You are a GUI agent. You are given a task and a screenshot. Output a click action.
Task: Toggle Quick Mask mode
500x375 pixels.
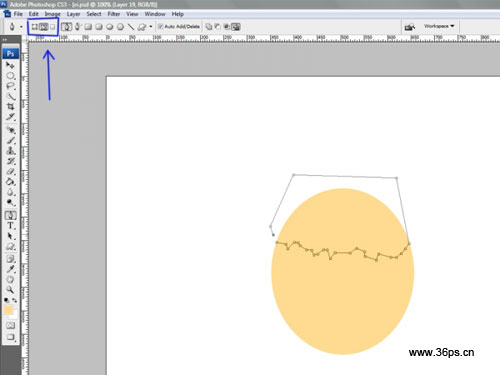[x=10, y=325]
